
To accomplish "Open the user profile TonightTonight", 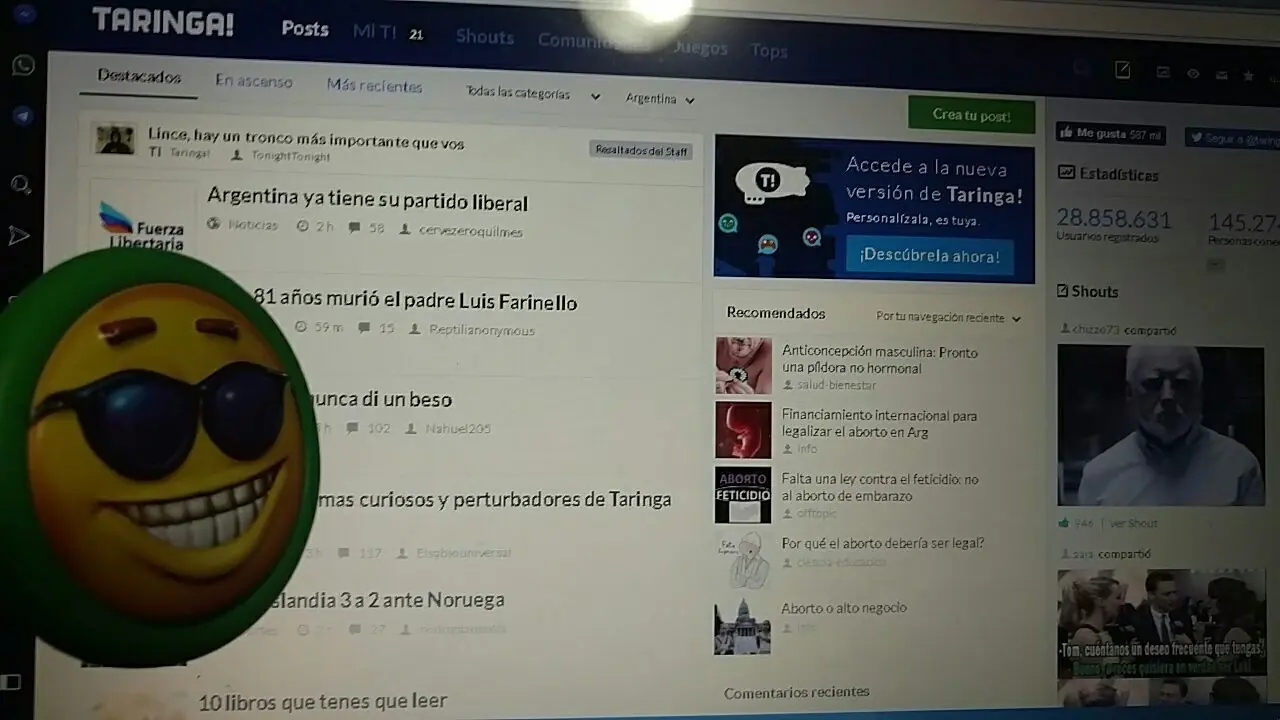I will pyautogui.click(x=290, y=156).
